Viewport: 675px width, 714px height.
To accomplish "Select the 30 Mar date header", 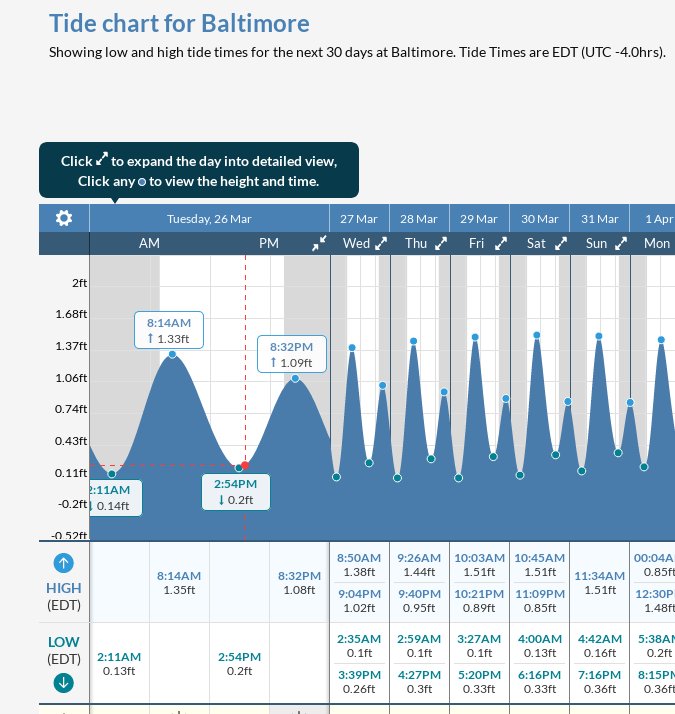I will pyautogui.click(x=539, y=219).
